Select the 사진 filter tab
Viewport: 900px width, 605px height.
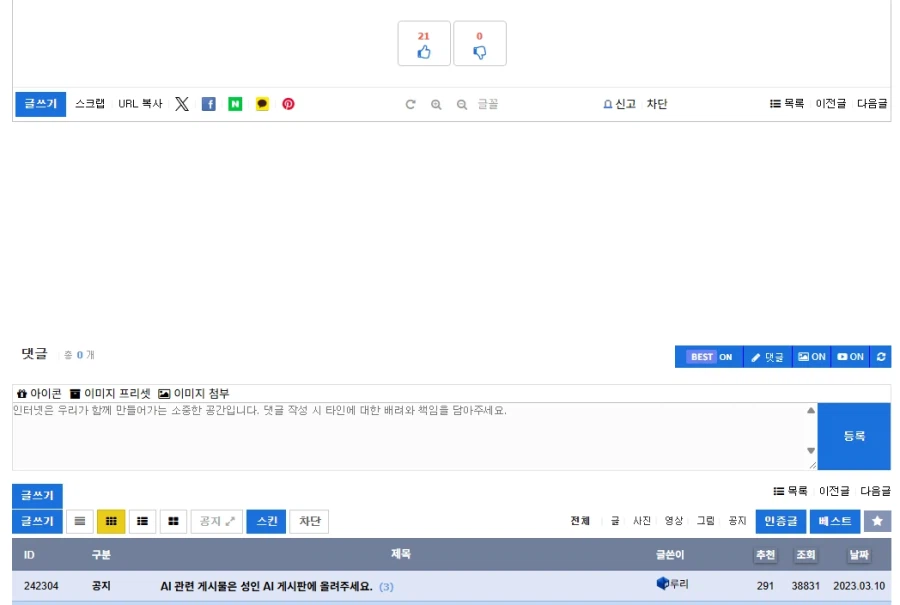click(642, 521)
